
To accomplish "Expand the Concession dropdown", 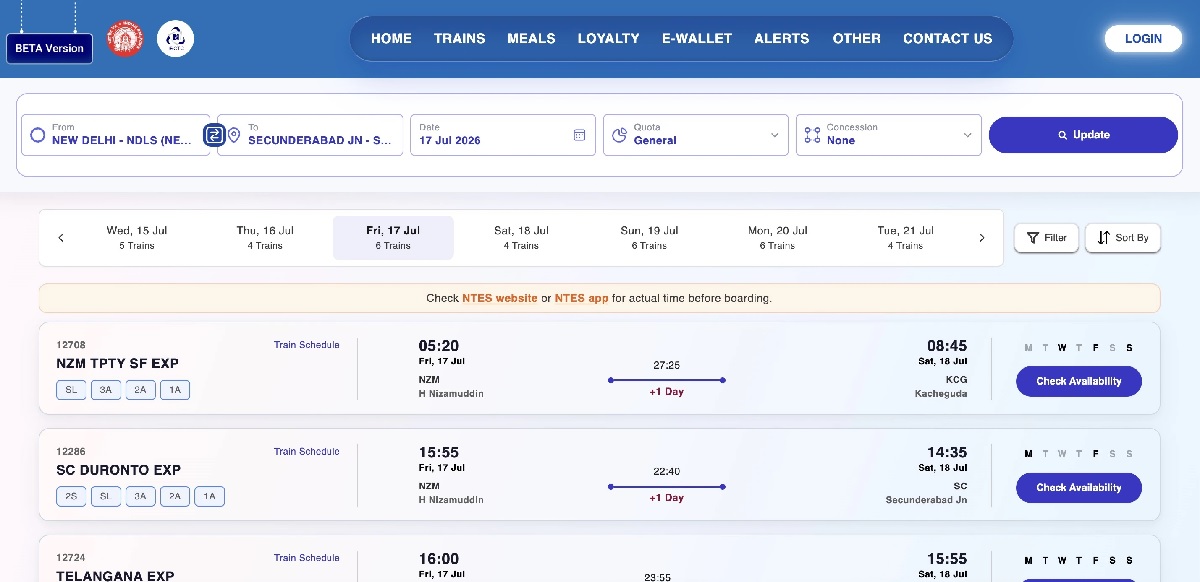I will point(889,135).
